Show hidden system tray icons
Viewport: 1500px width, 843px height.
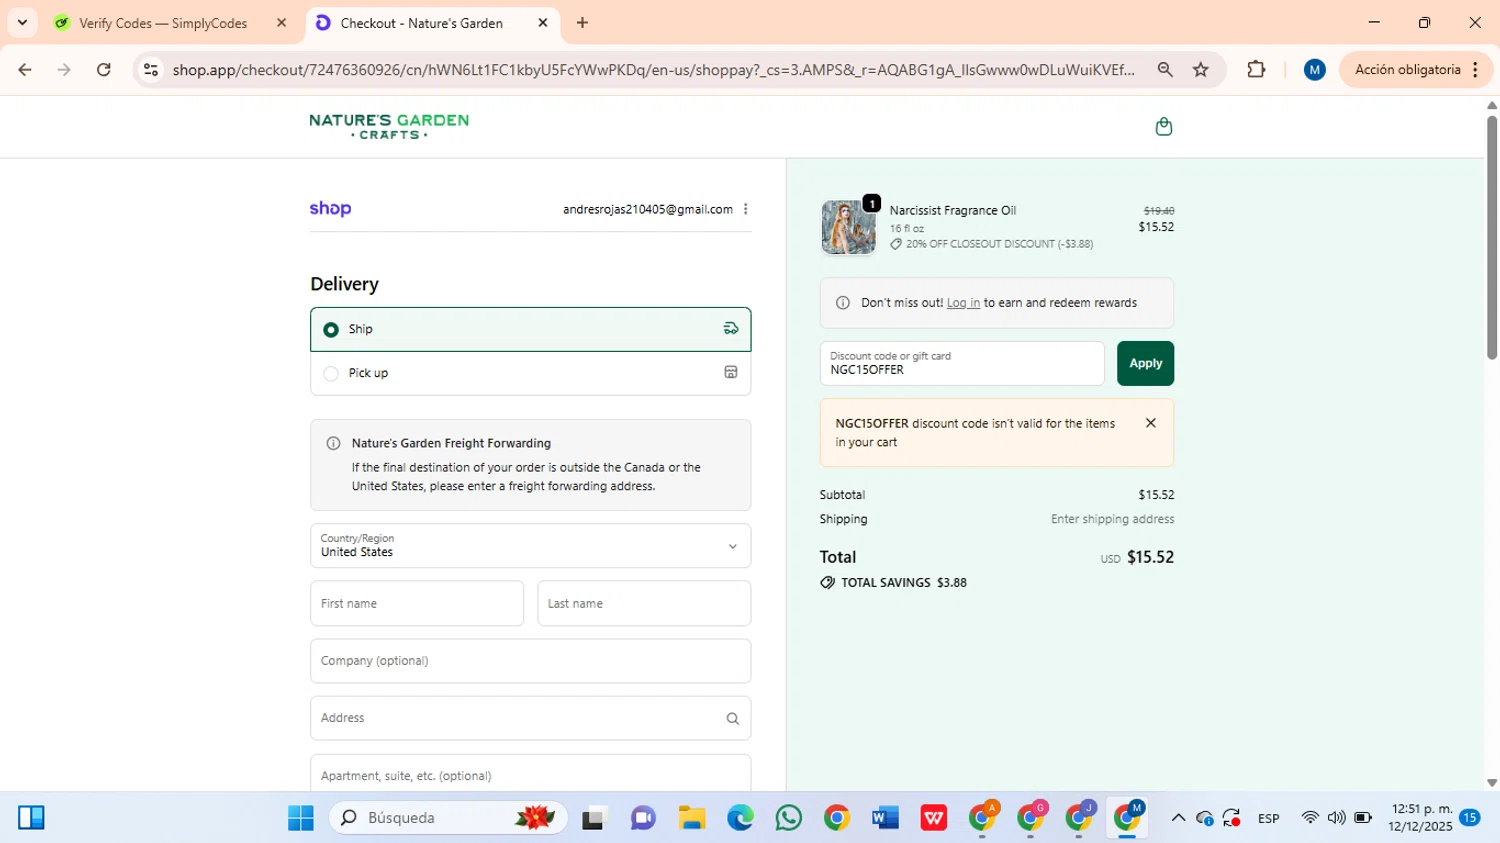[x=1178, y=818]
